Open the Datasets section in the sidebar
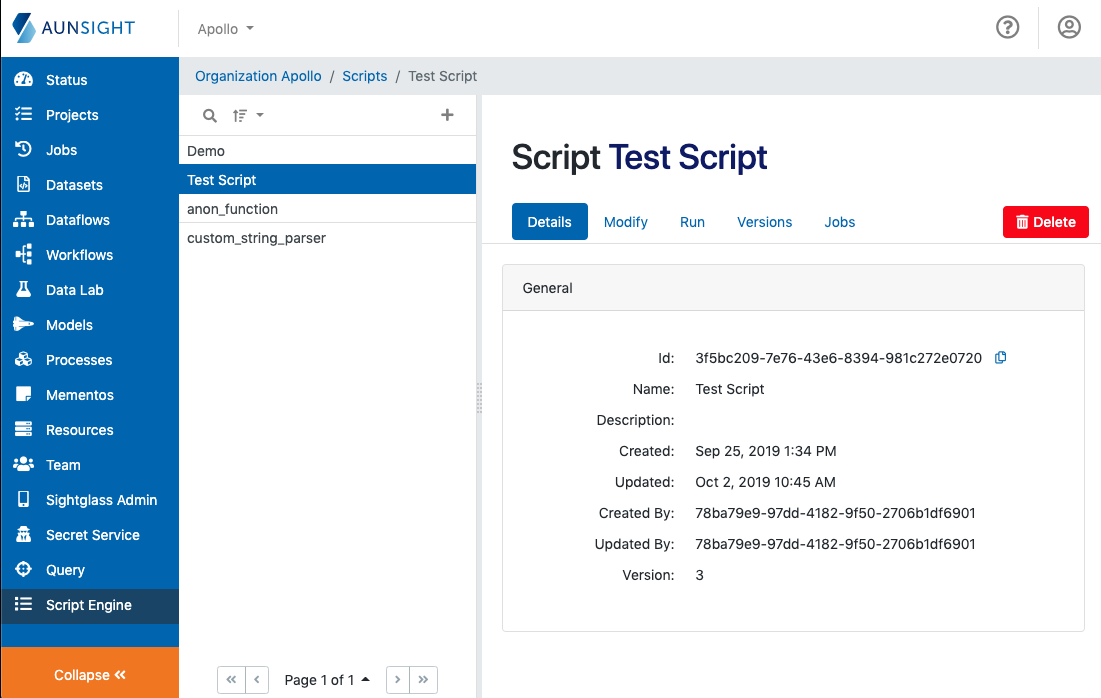 click(x=73, y=184)
